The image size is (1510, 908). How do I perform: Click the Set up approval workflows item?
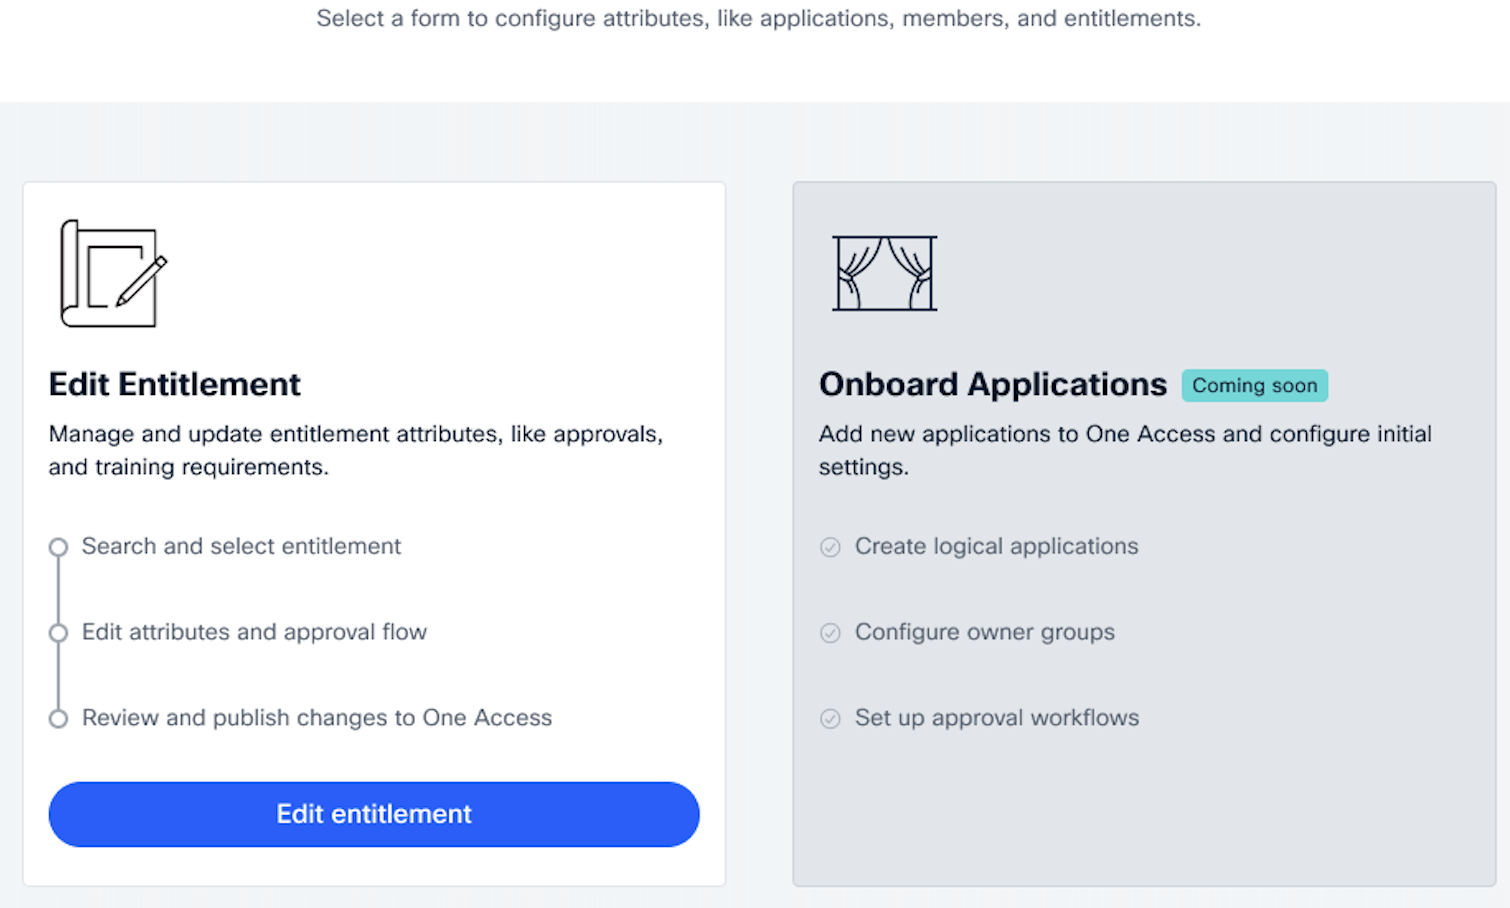tap(997, 718)
